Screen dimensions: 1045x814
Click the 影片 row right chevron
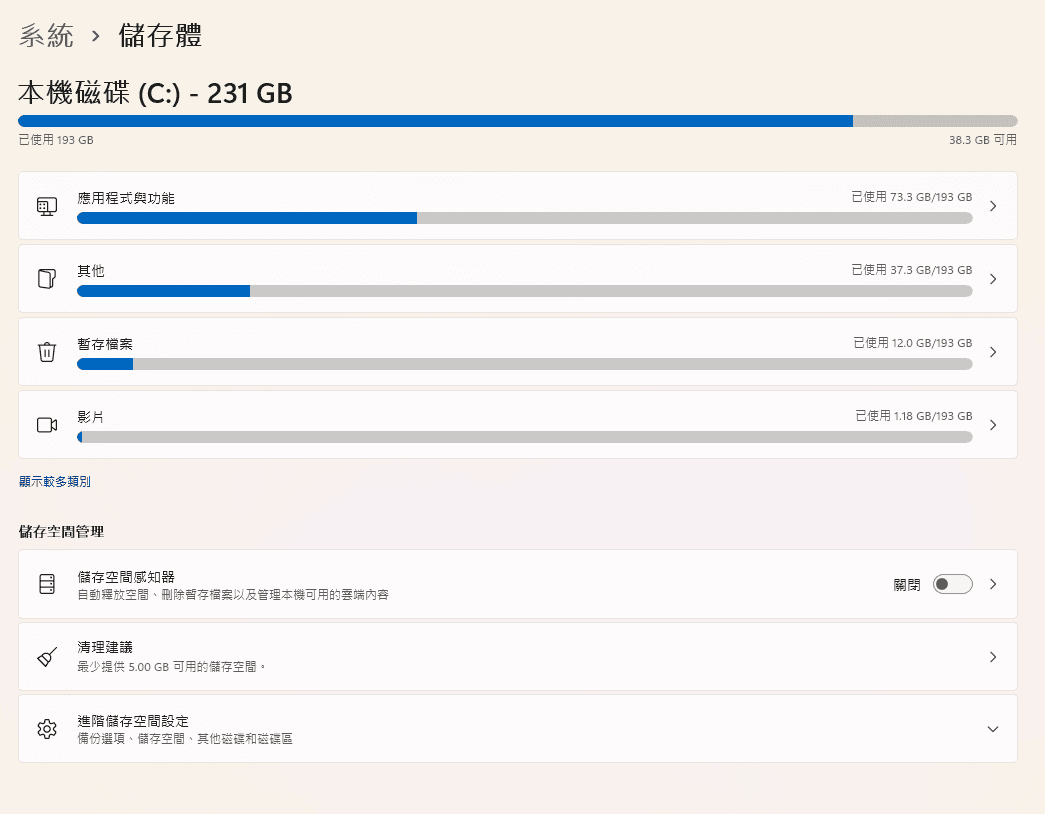[992, 425]
